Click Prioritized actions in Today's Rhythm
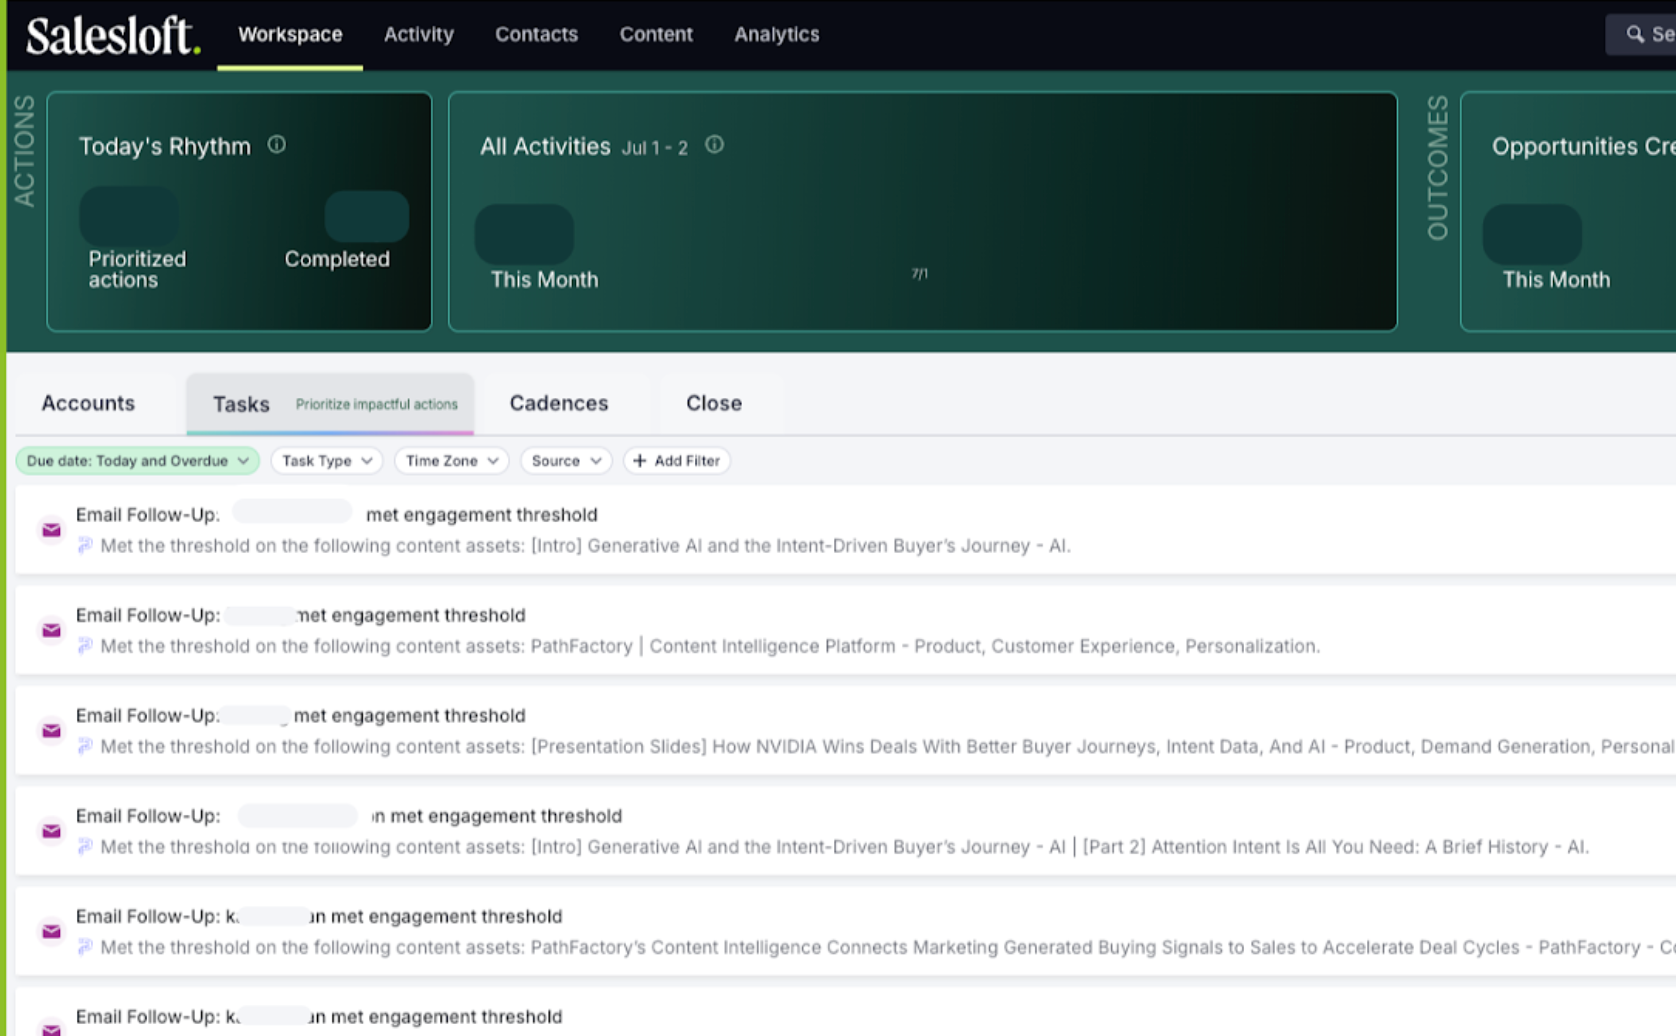This screenshot has width=1676, height=1036. [x=137, y=269]
